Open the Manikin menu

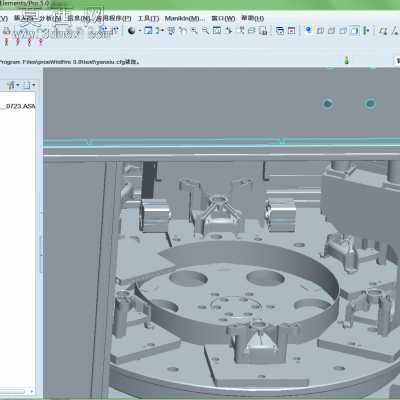185,18
